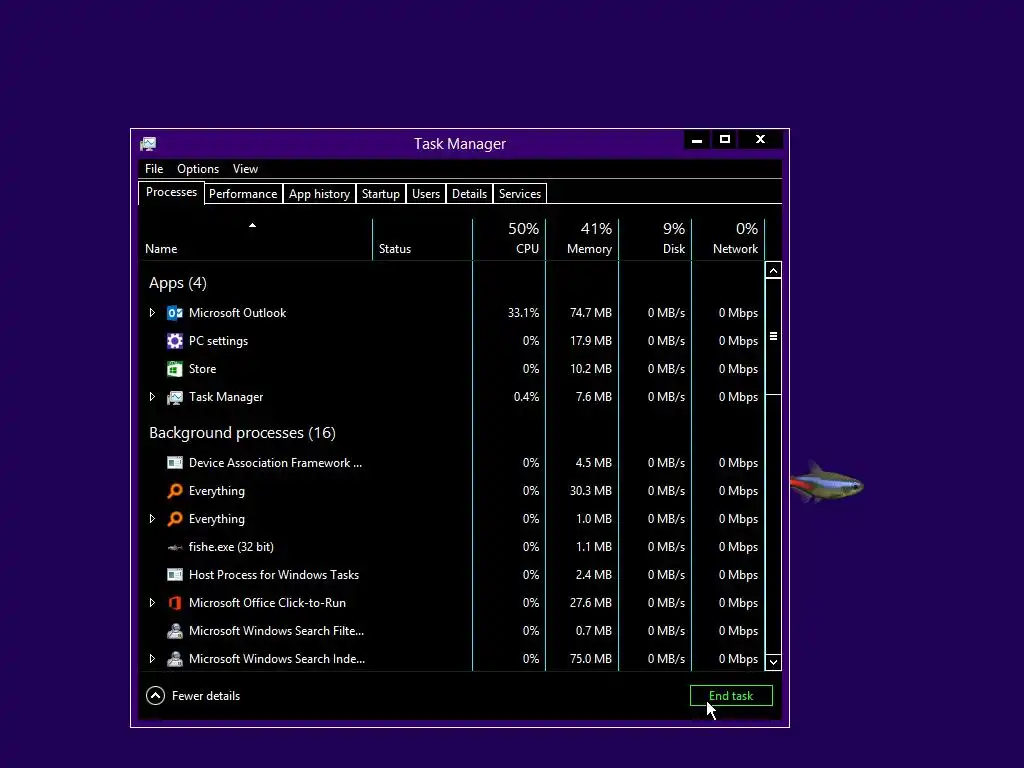Click the Device Association Framework icon
The width and height of the screenshot is (1024, 768).
pos(174,463)
